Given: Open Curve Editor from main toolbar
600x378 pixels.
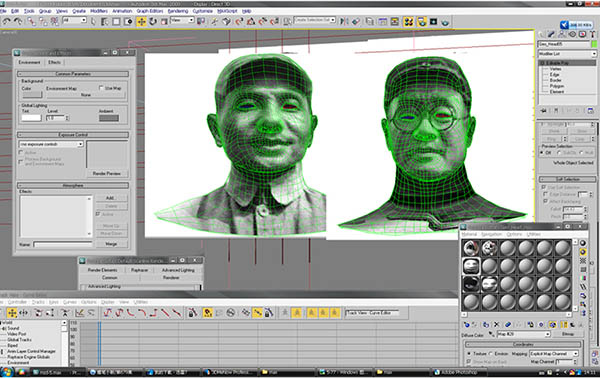Looking at the screenshot, I should click(x=382, y=21).
